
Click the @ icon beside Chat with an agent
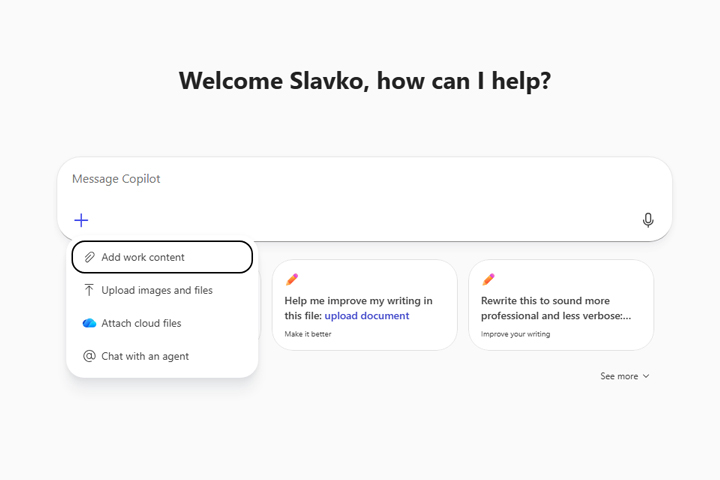[x=89, y=356]
